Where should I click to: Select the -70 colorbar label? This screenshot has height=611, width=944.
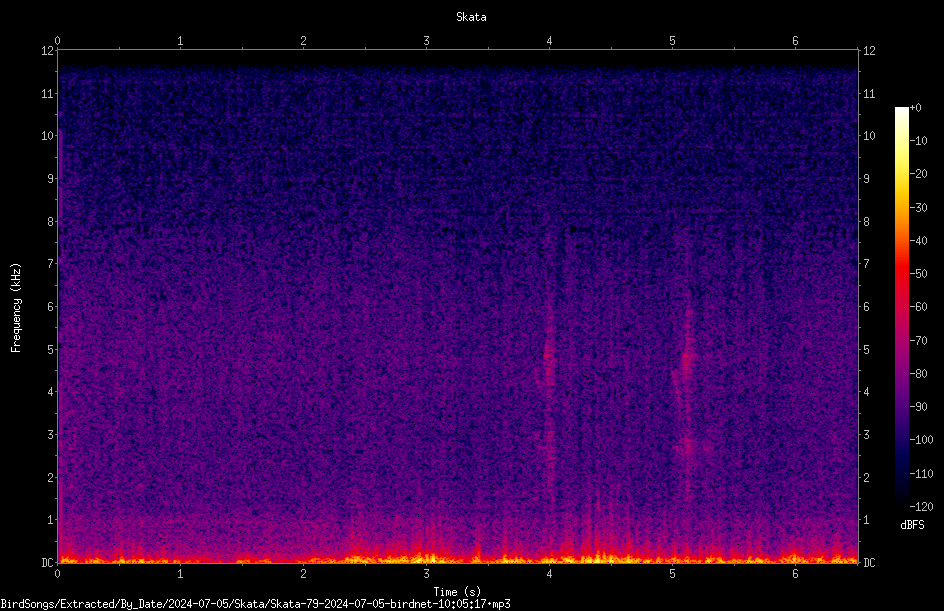point(918,341)
